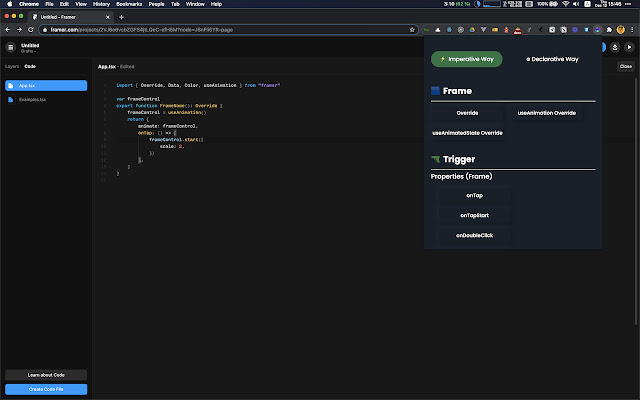Click the code editor vertical scrollbar

click(636, 200)
